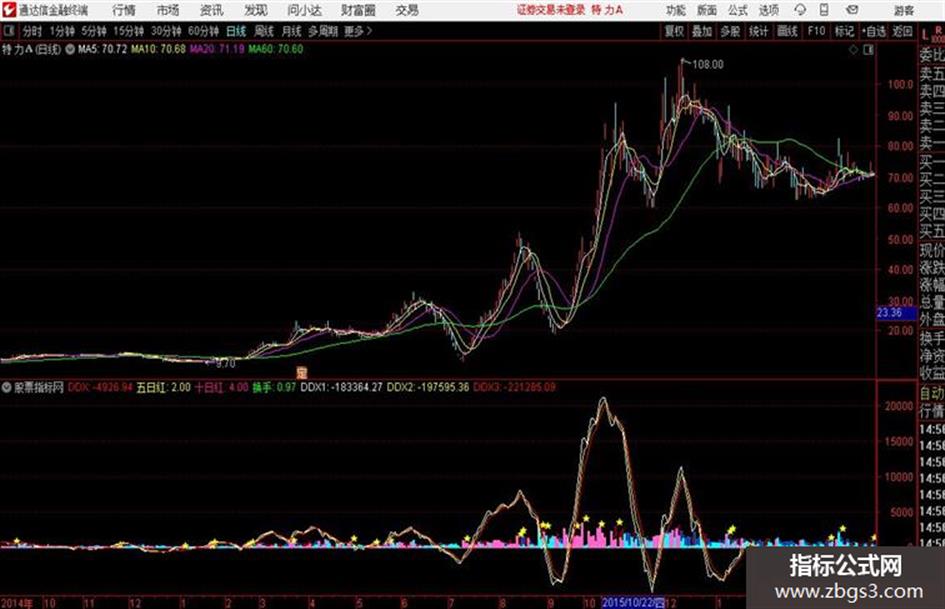The width and height of the screenshot is (945, 609).
Task: Open the 功能 menu
Action: tap(676, 10)
